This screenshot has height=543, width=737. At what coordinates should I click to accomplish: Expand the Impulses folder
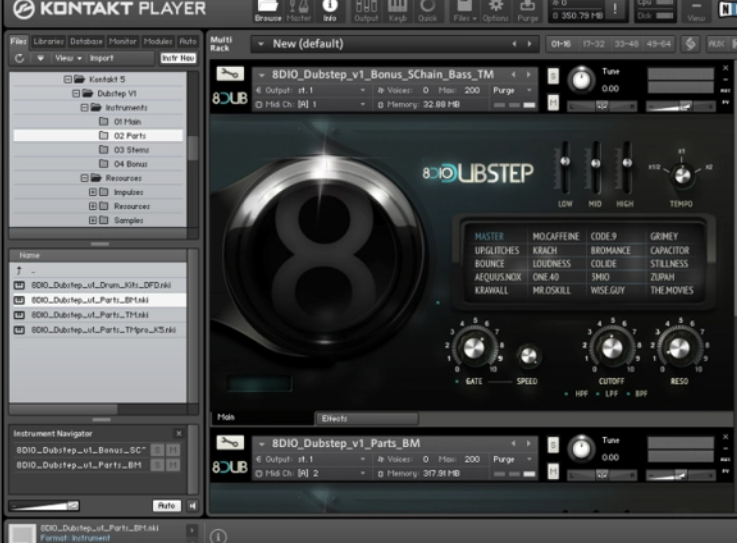pyautogui.click(x=93, y=192)
